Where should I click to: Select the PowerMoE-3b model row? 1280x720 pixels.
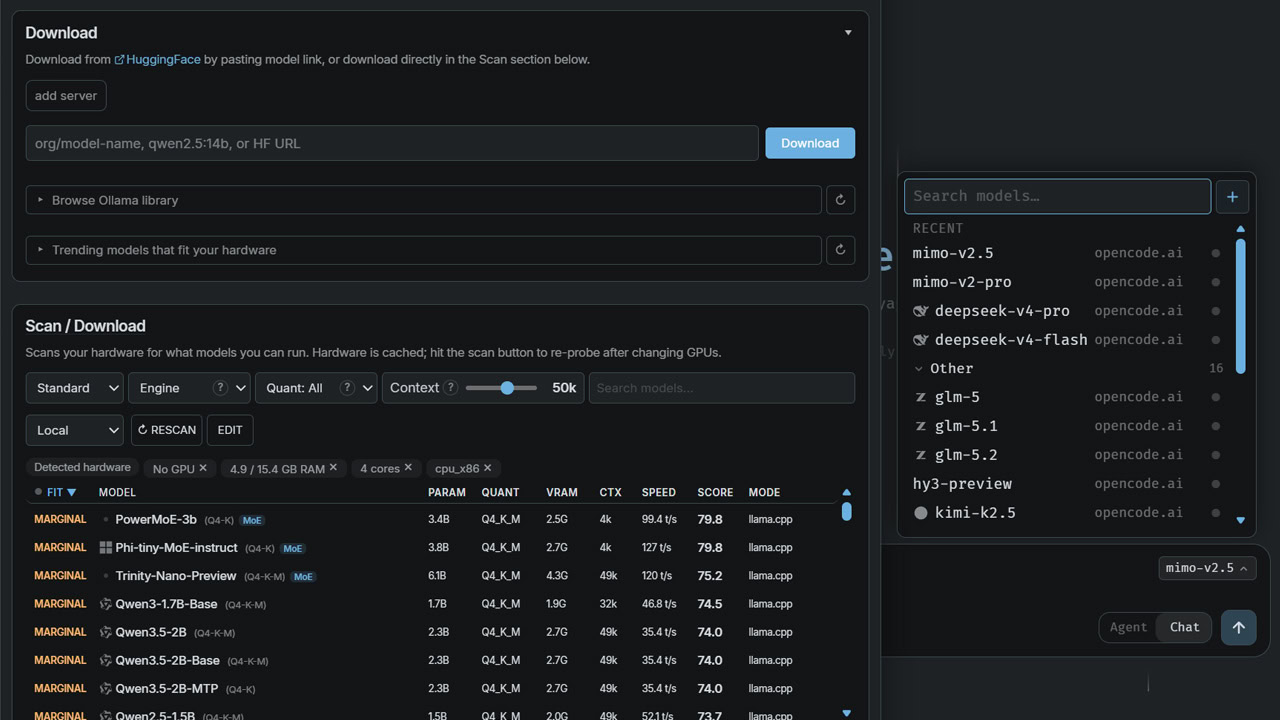(433, 520)
